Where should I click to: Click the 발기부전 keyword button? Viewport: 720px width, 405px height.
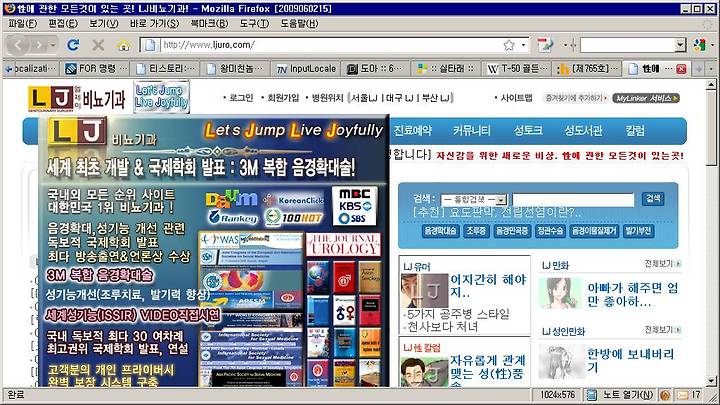click(x=638, y=231)
